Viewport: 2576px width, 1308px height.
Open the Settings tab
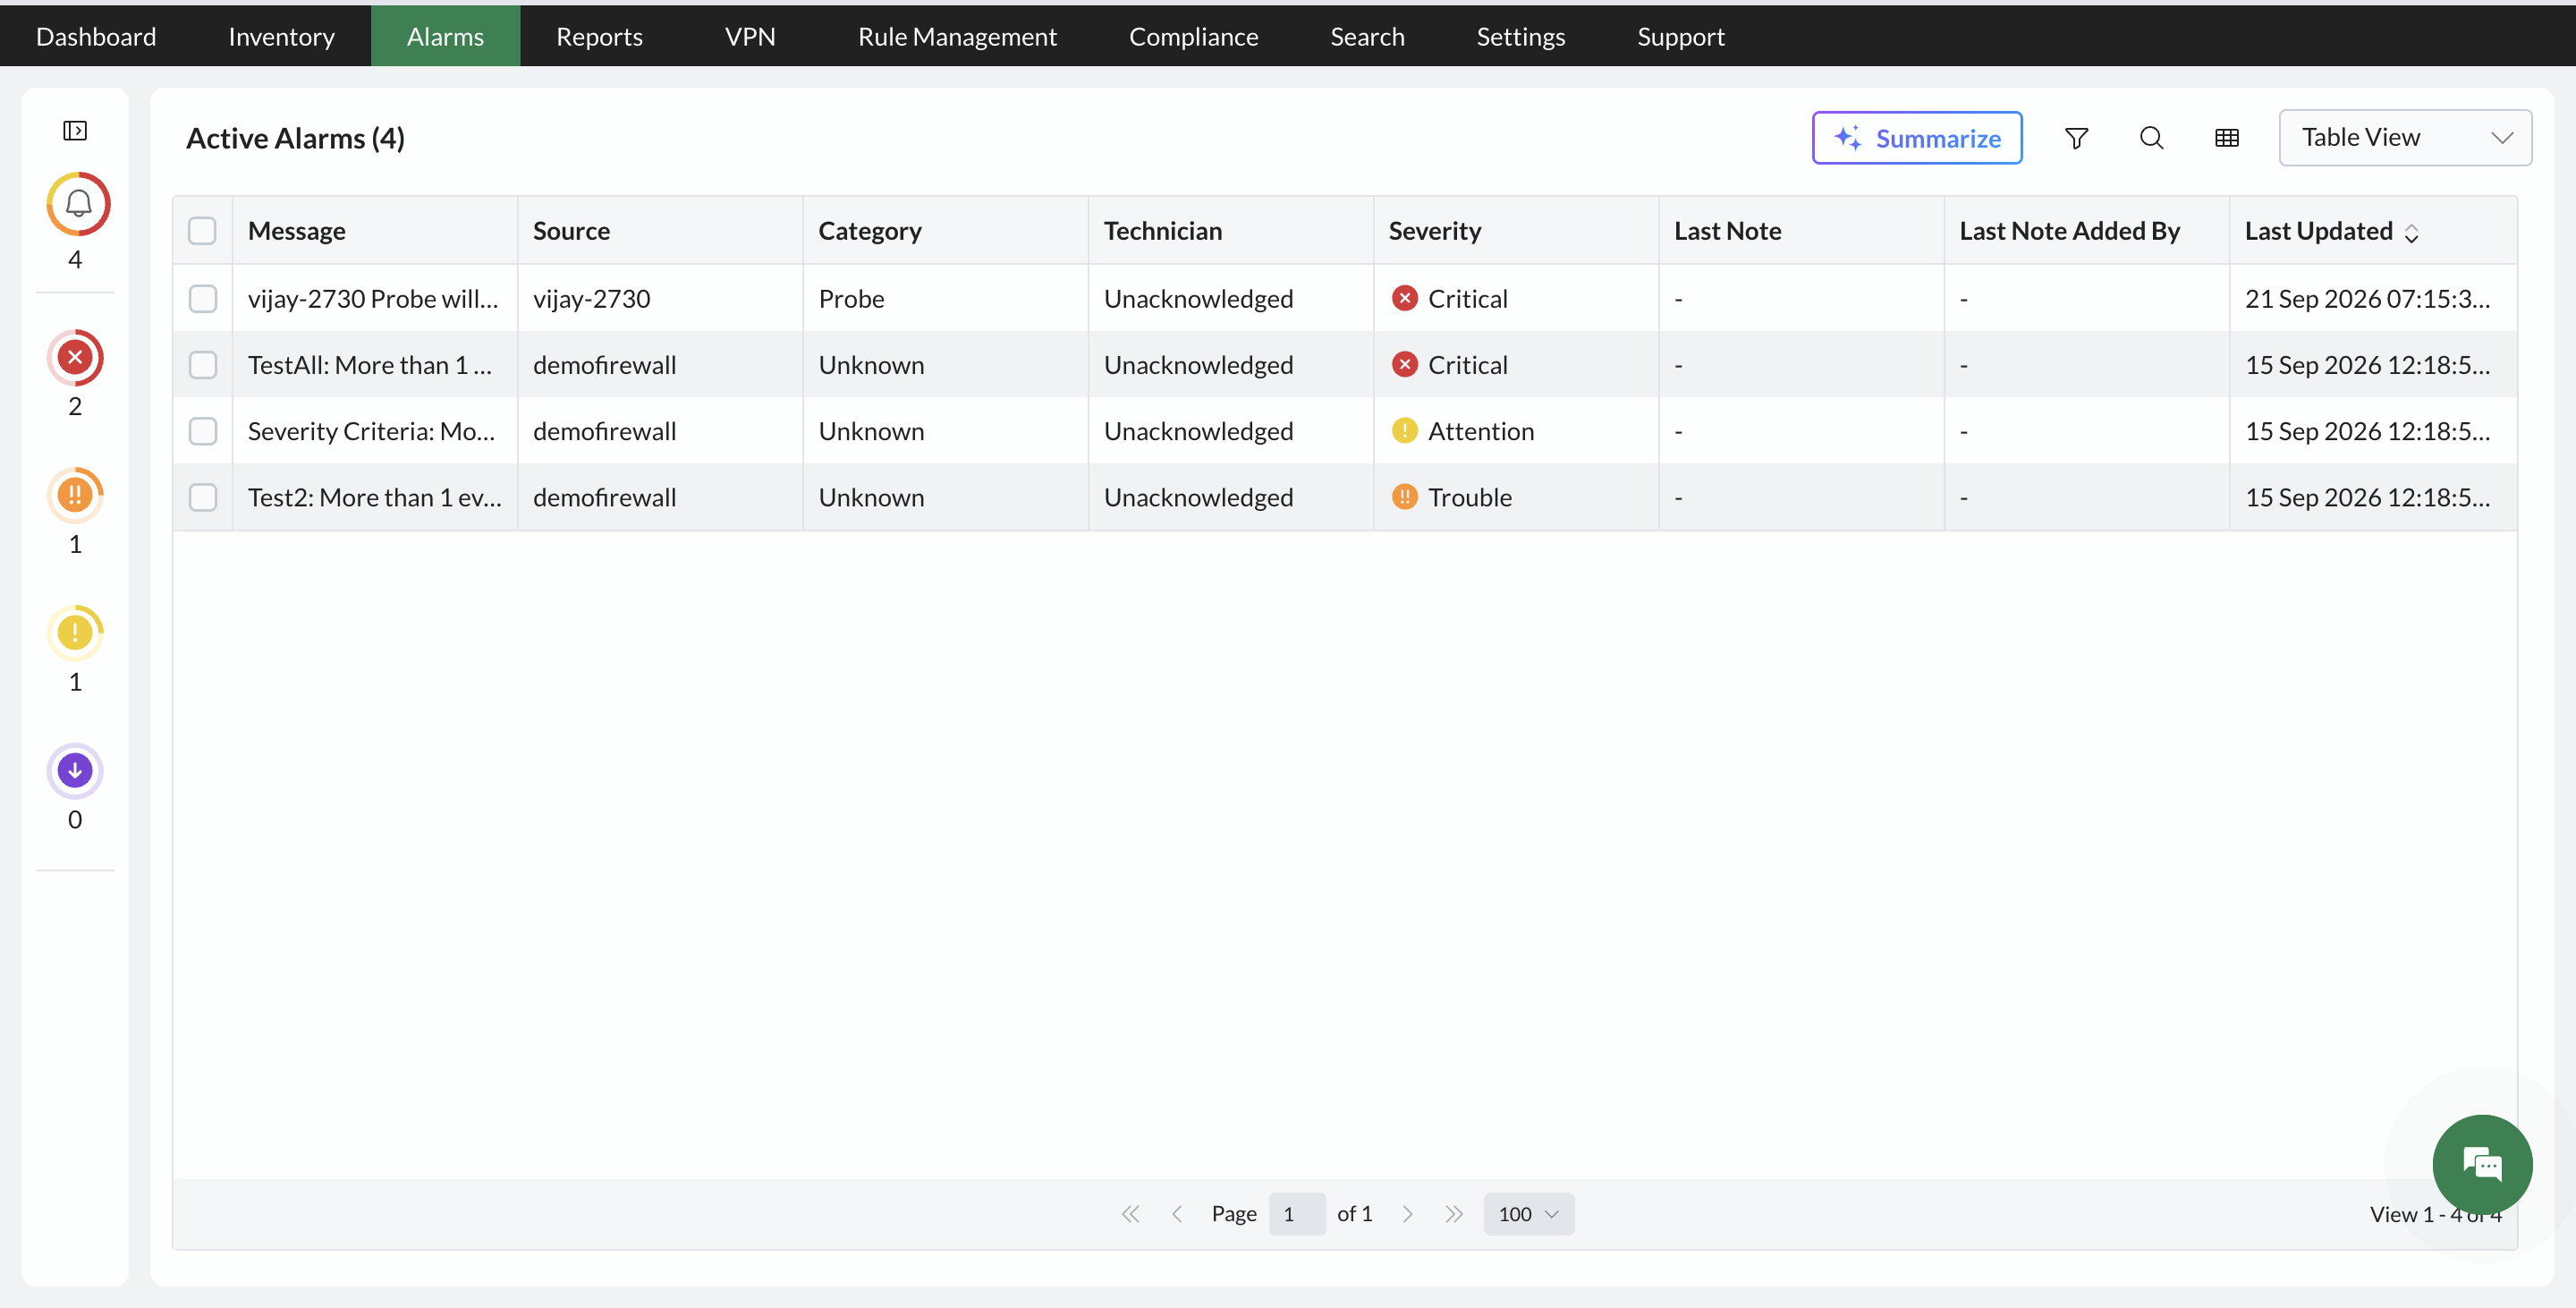1520,36
